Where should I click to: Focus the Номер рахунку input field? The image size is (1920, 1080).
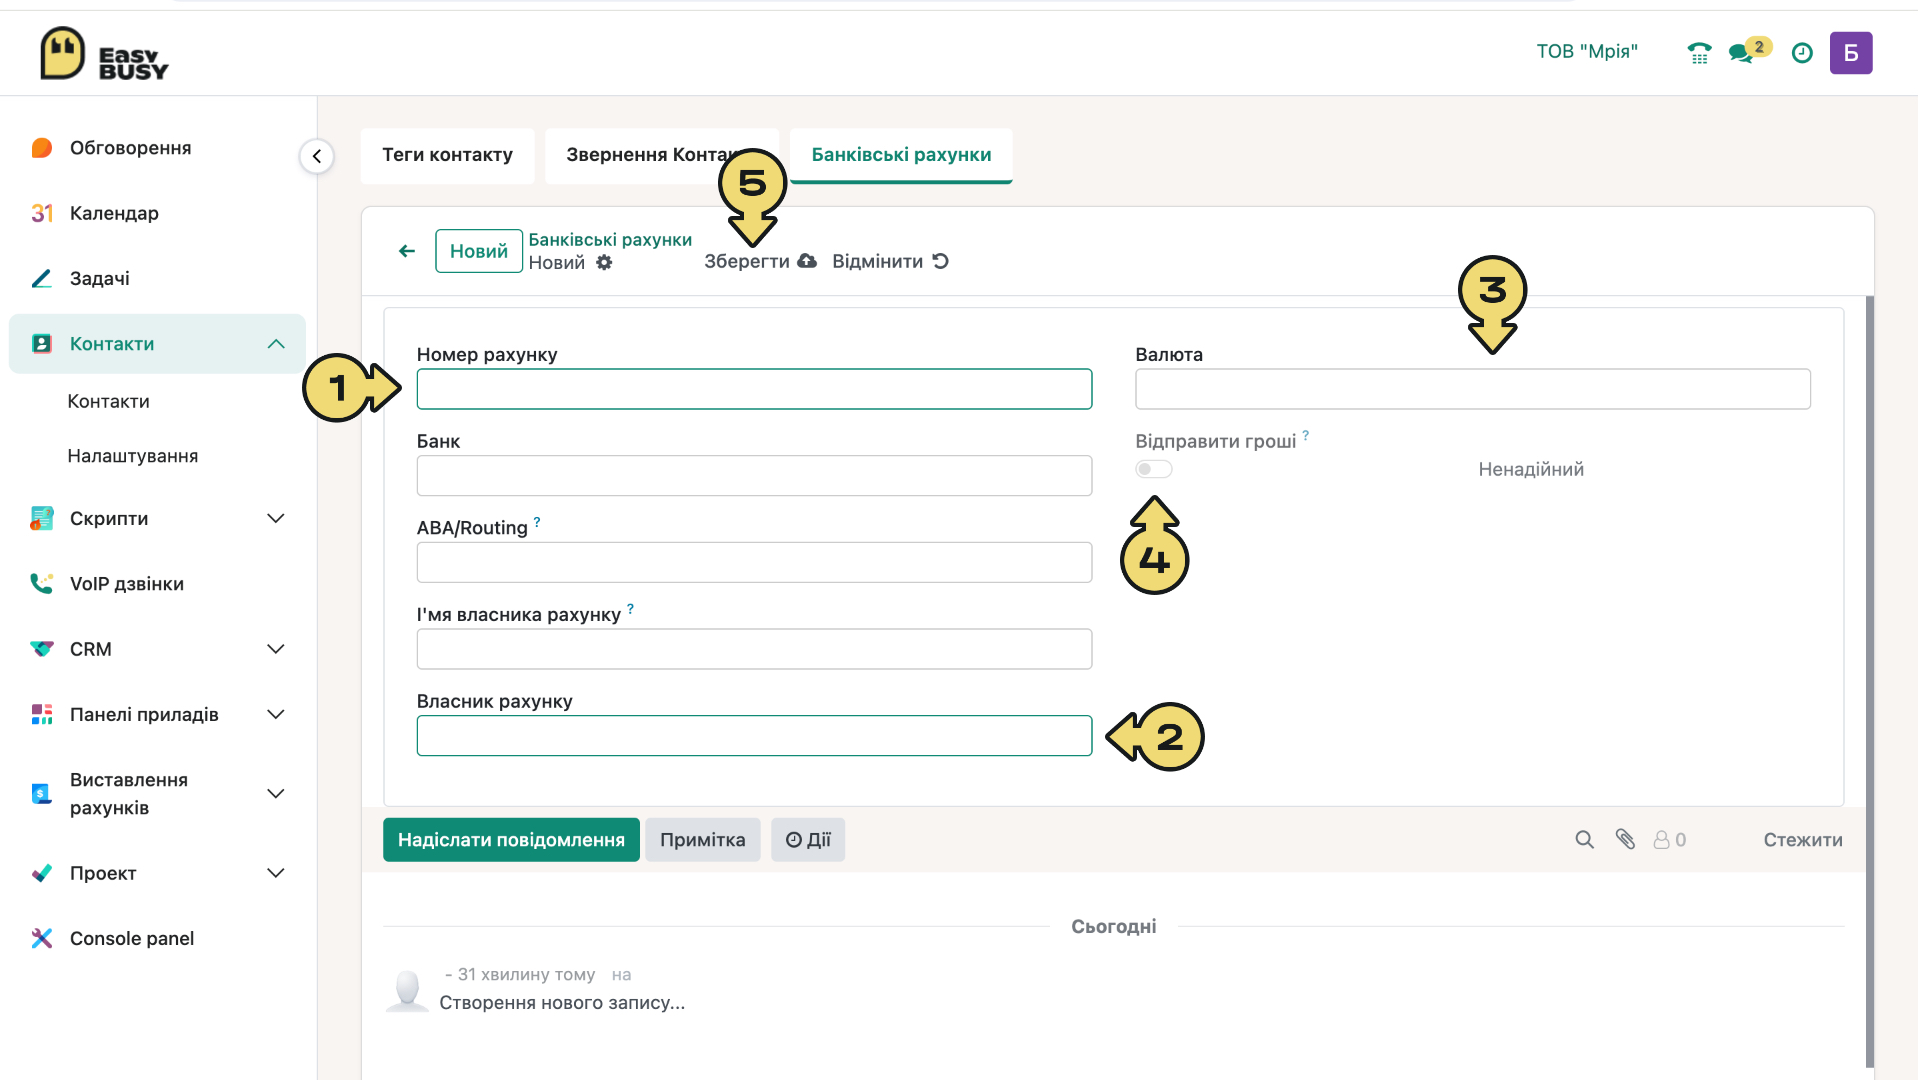coord(754,389)
